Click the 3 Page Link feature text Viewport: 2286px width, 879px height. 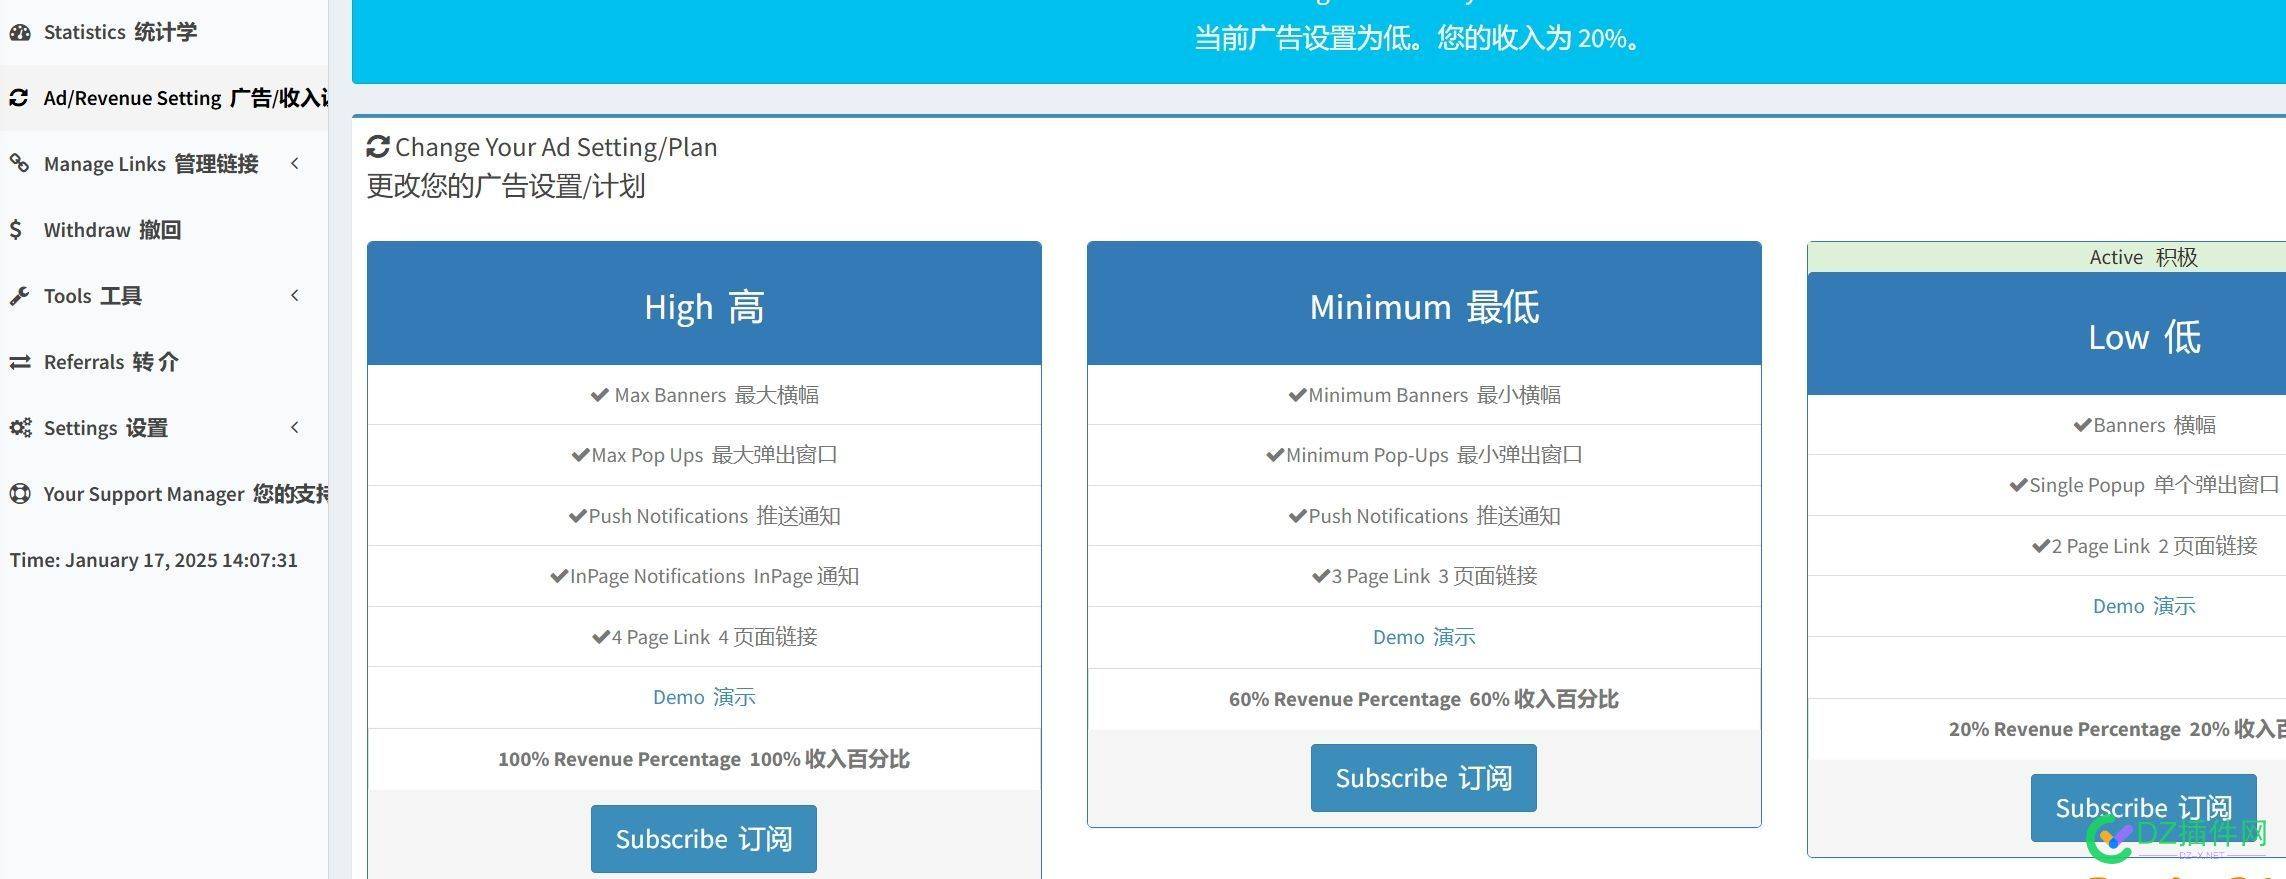1434,576
